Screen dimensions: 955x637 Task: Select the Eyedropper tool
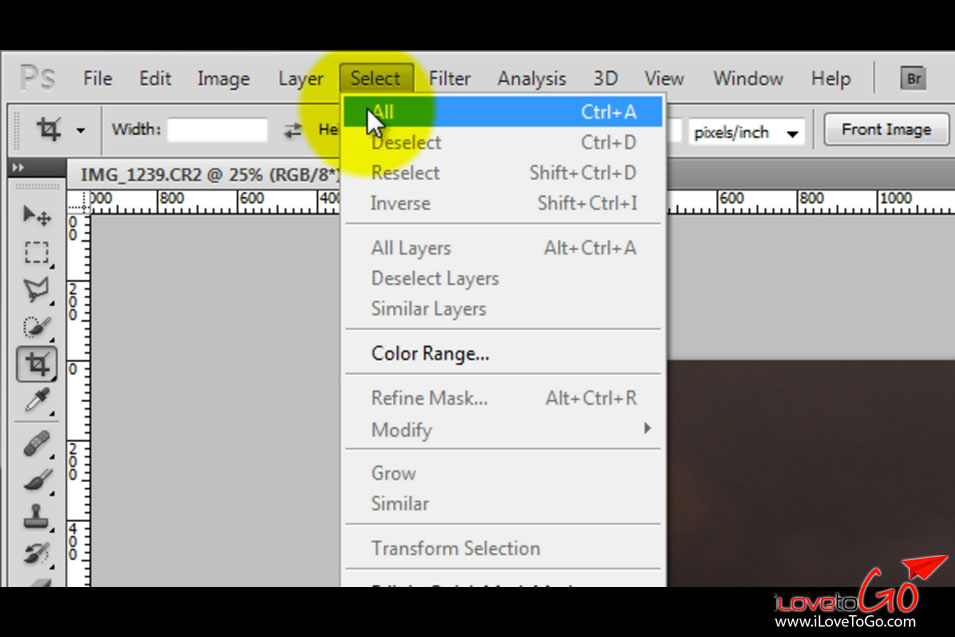coord(37,401)
